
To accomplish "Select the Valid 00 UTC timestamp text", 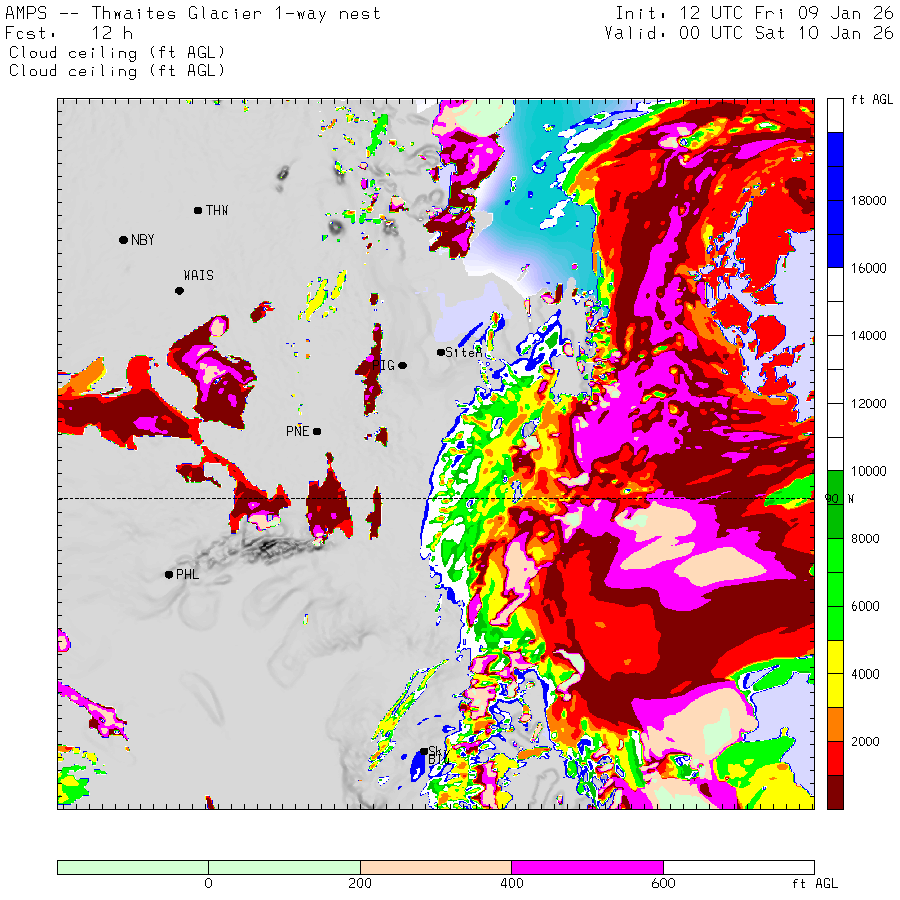I will (748, 33).
